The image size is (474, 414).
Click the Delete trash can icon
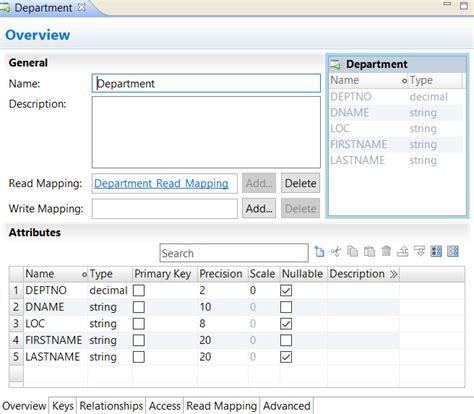point(386,251)
